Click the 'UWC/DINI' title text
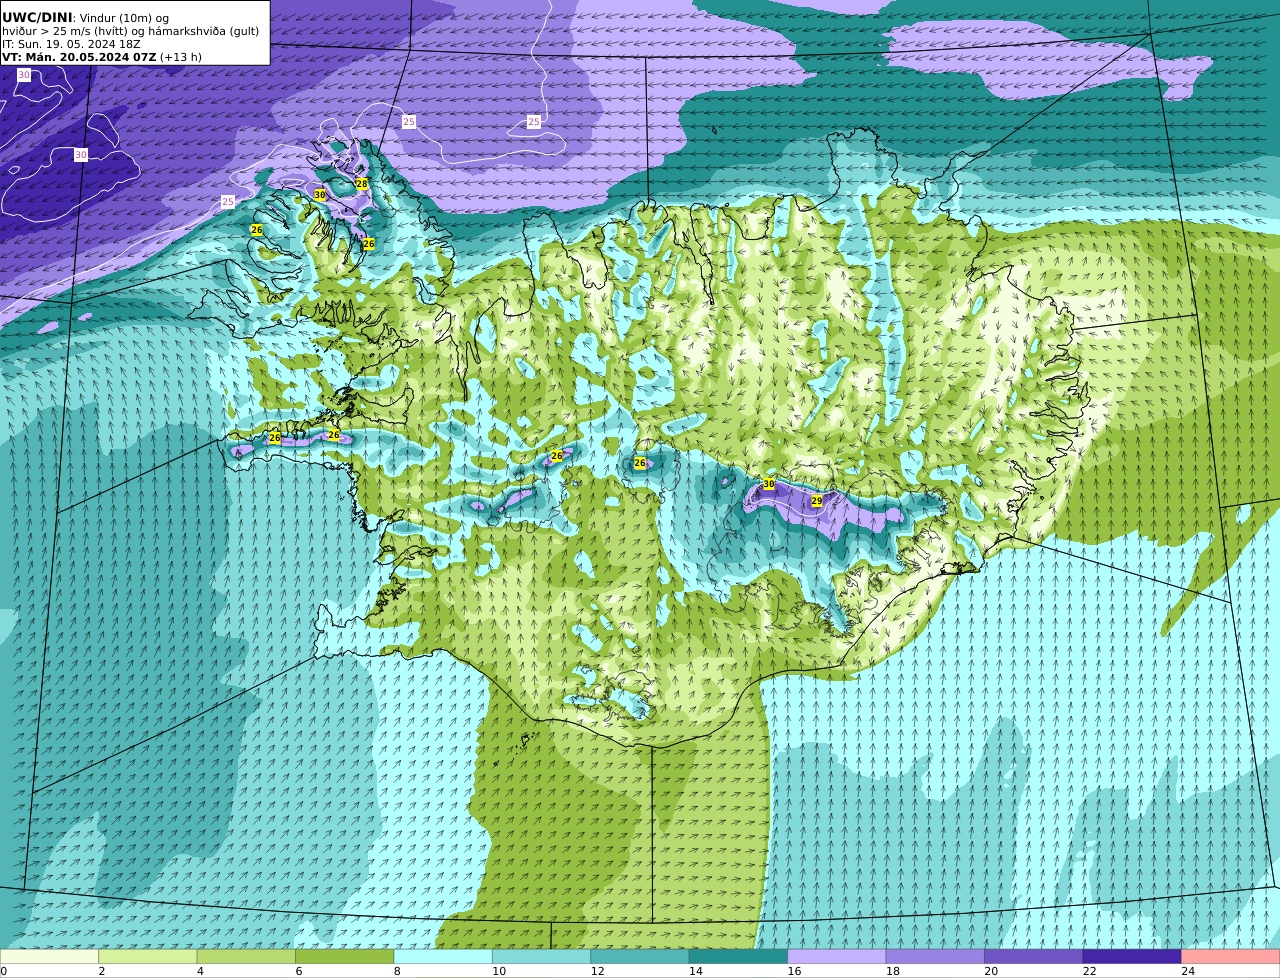Image resolution: width=1280 pixels, height=978 pixels. click(x=37, y=17)
